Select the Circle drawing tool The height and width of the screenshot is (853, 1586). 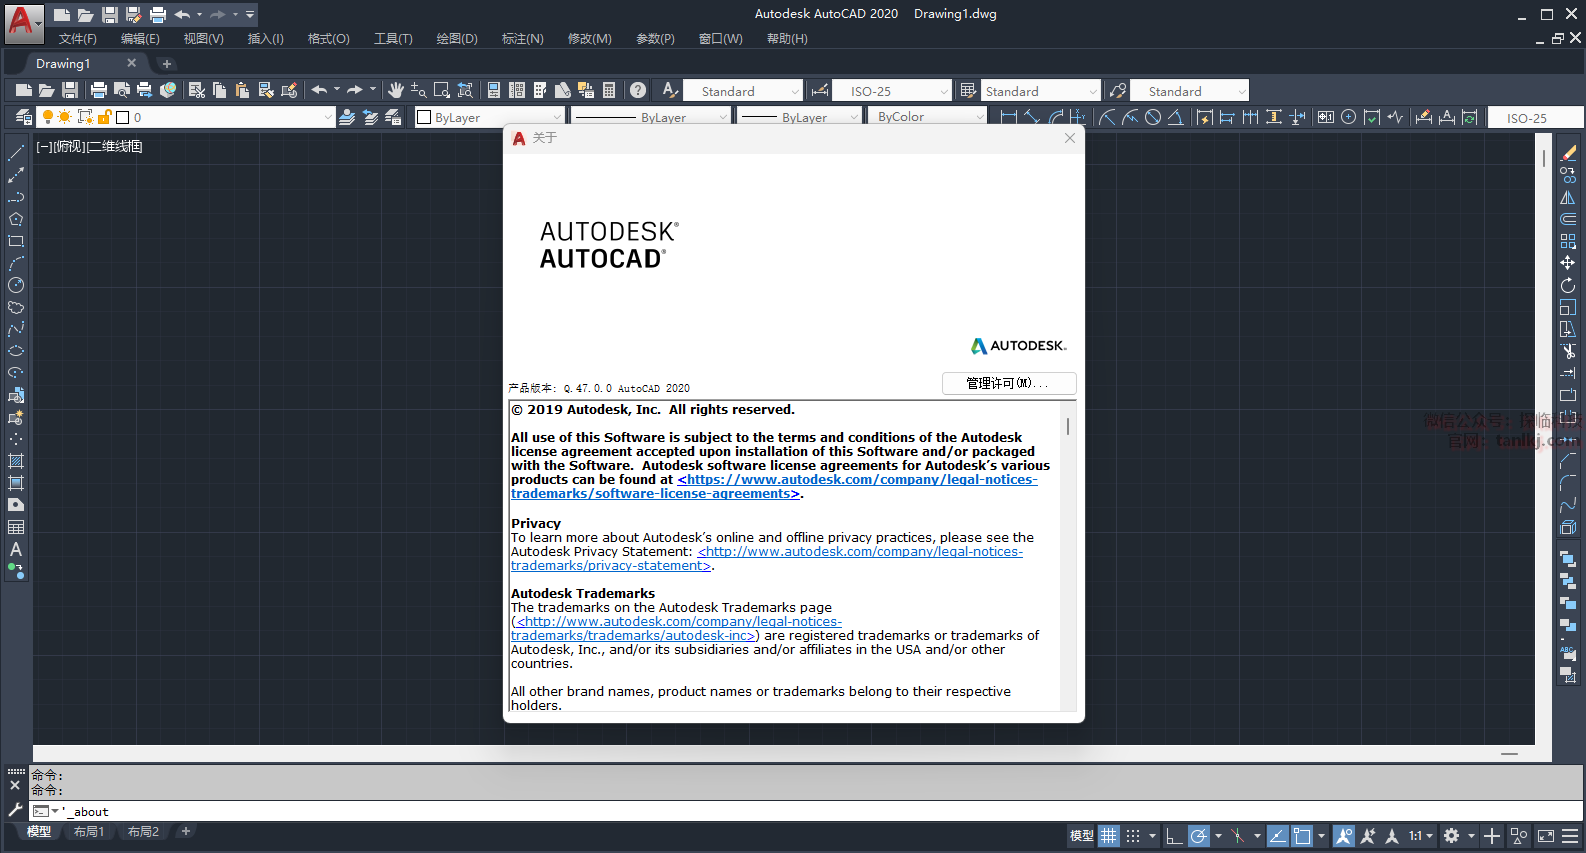[16, 285]
